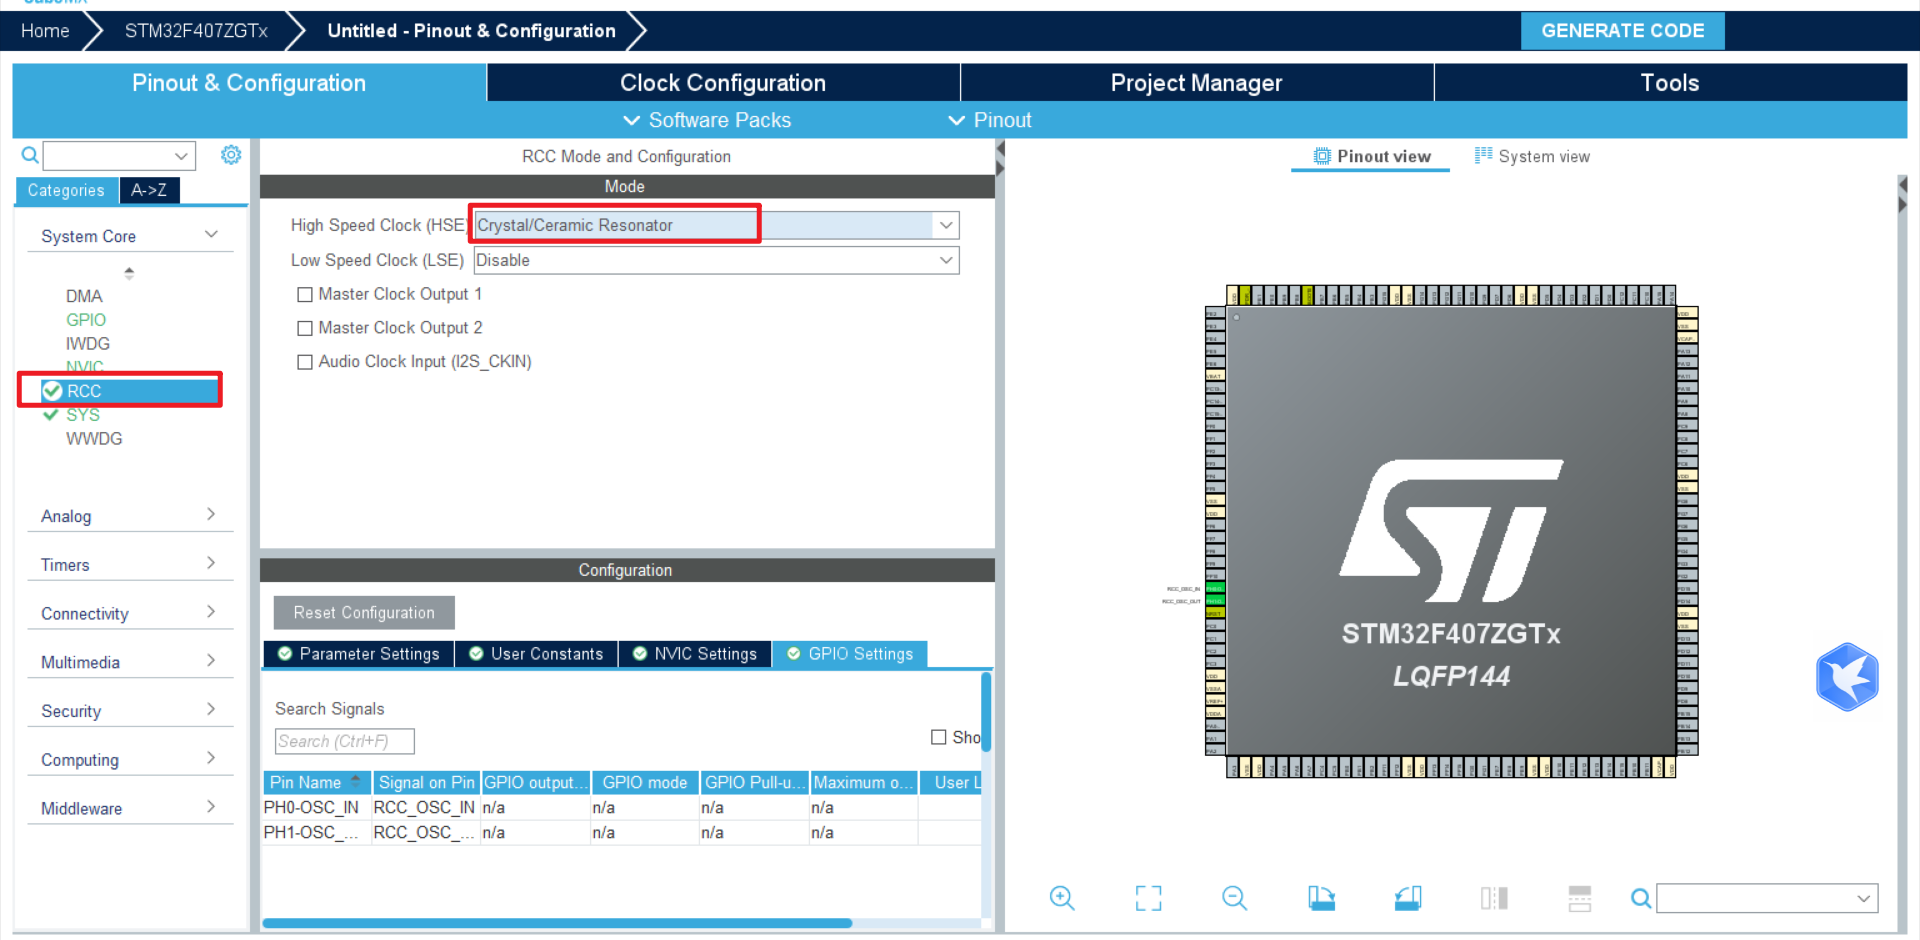The width and height of the screenshot is (1920, 940).
Task: Open the NVIC Settings tab
Action: (695, 654)
